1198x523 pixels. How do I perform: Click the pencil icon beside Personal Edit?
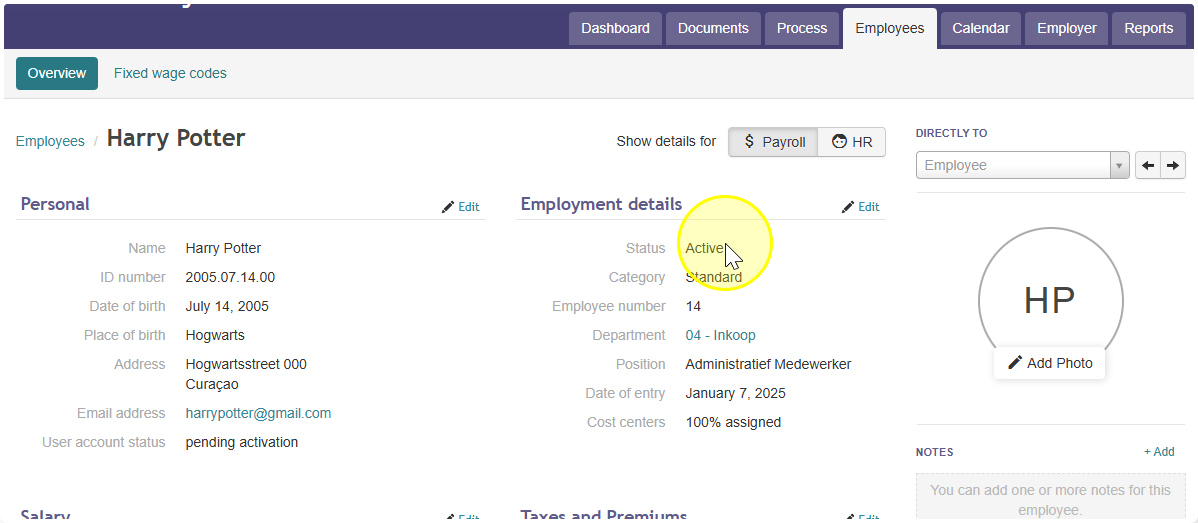448,207
